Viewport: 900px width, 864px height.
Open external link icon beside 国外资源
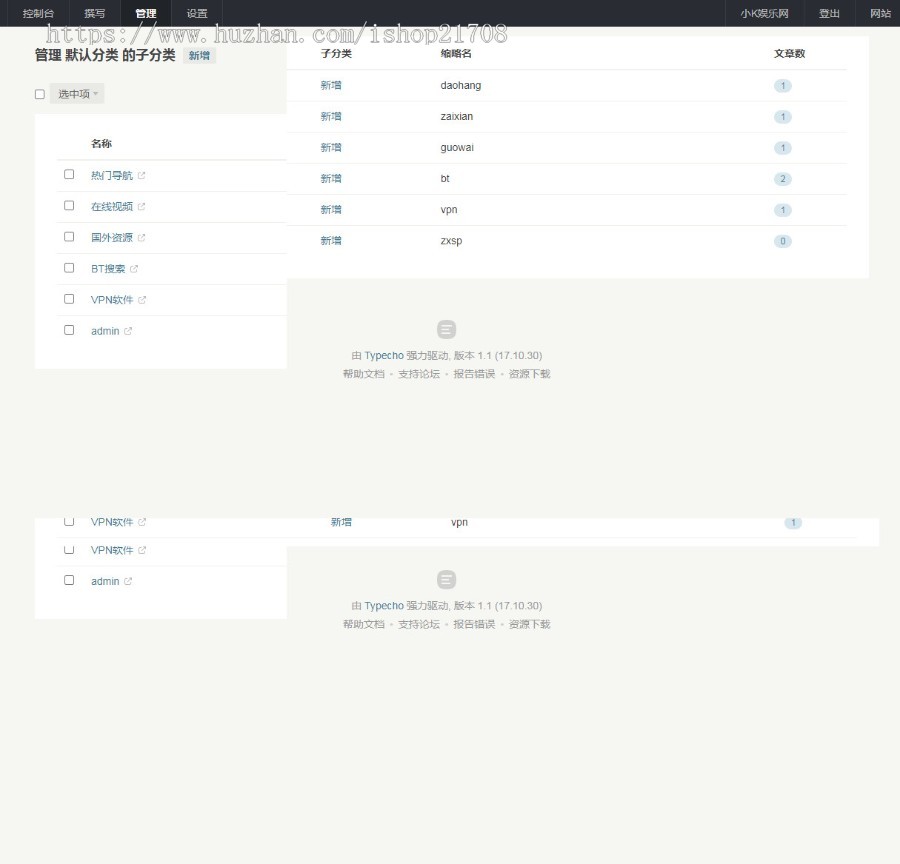click(142, 238)
